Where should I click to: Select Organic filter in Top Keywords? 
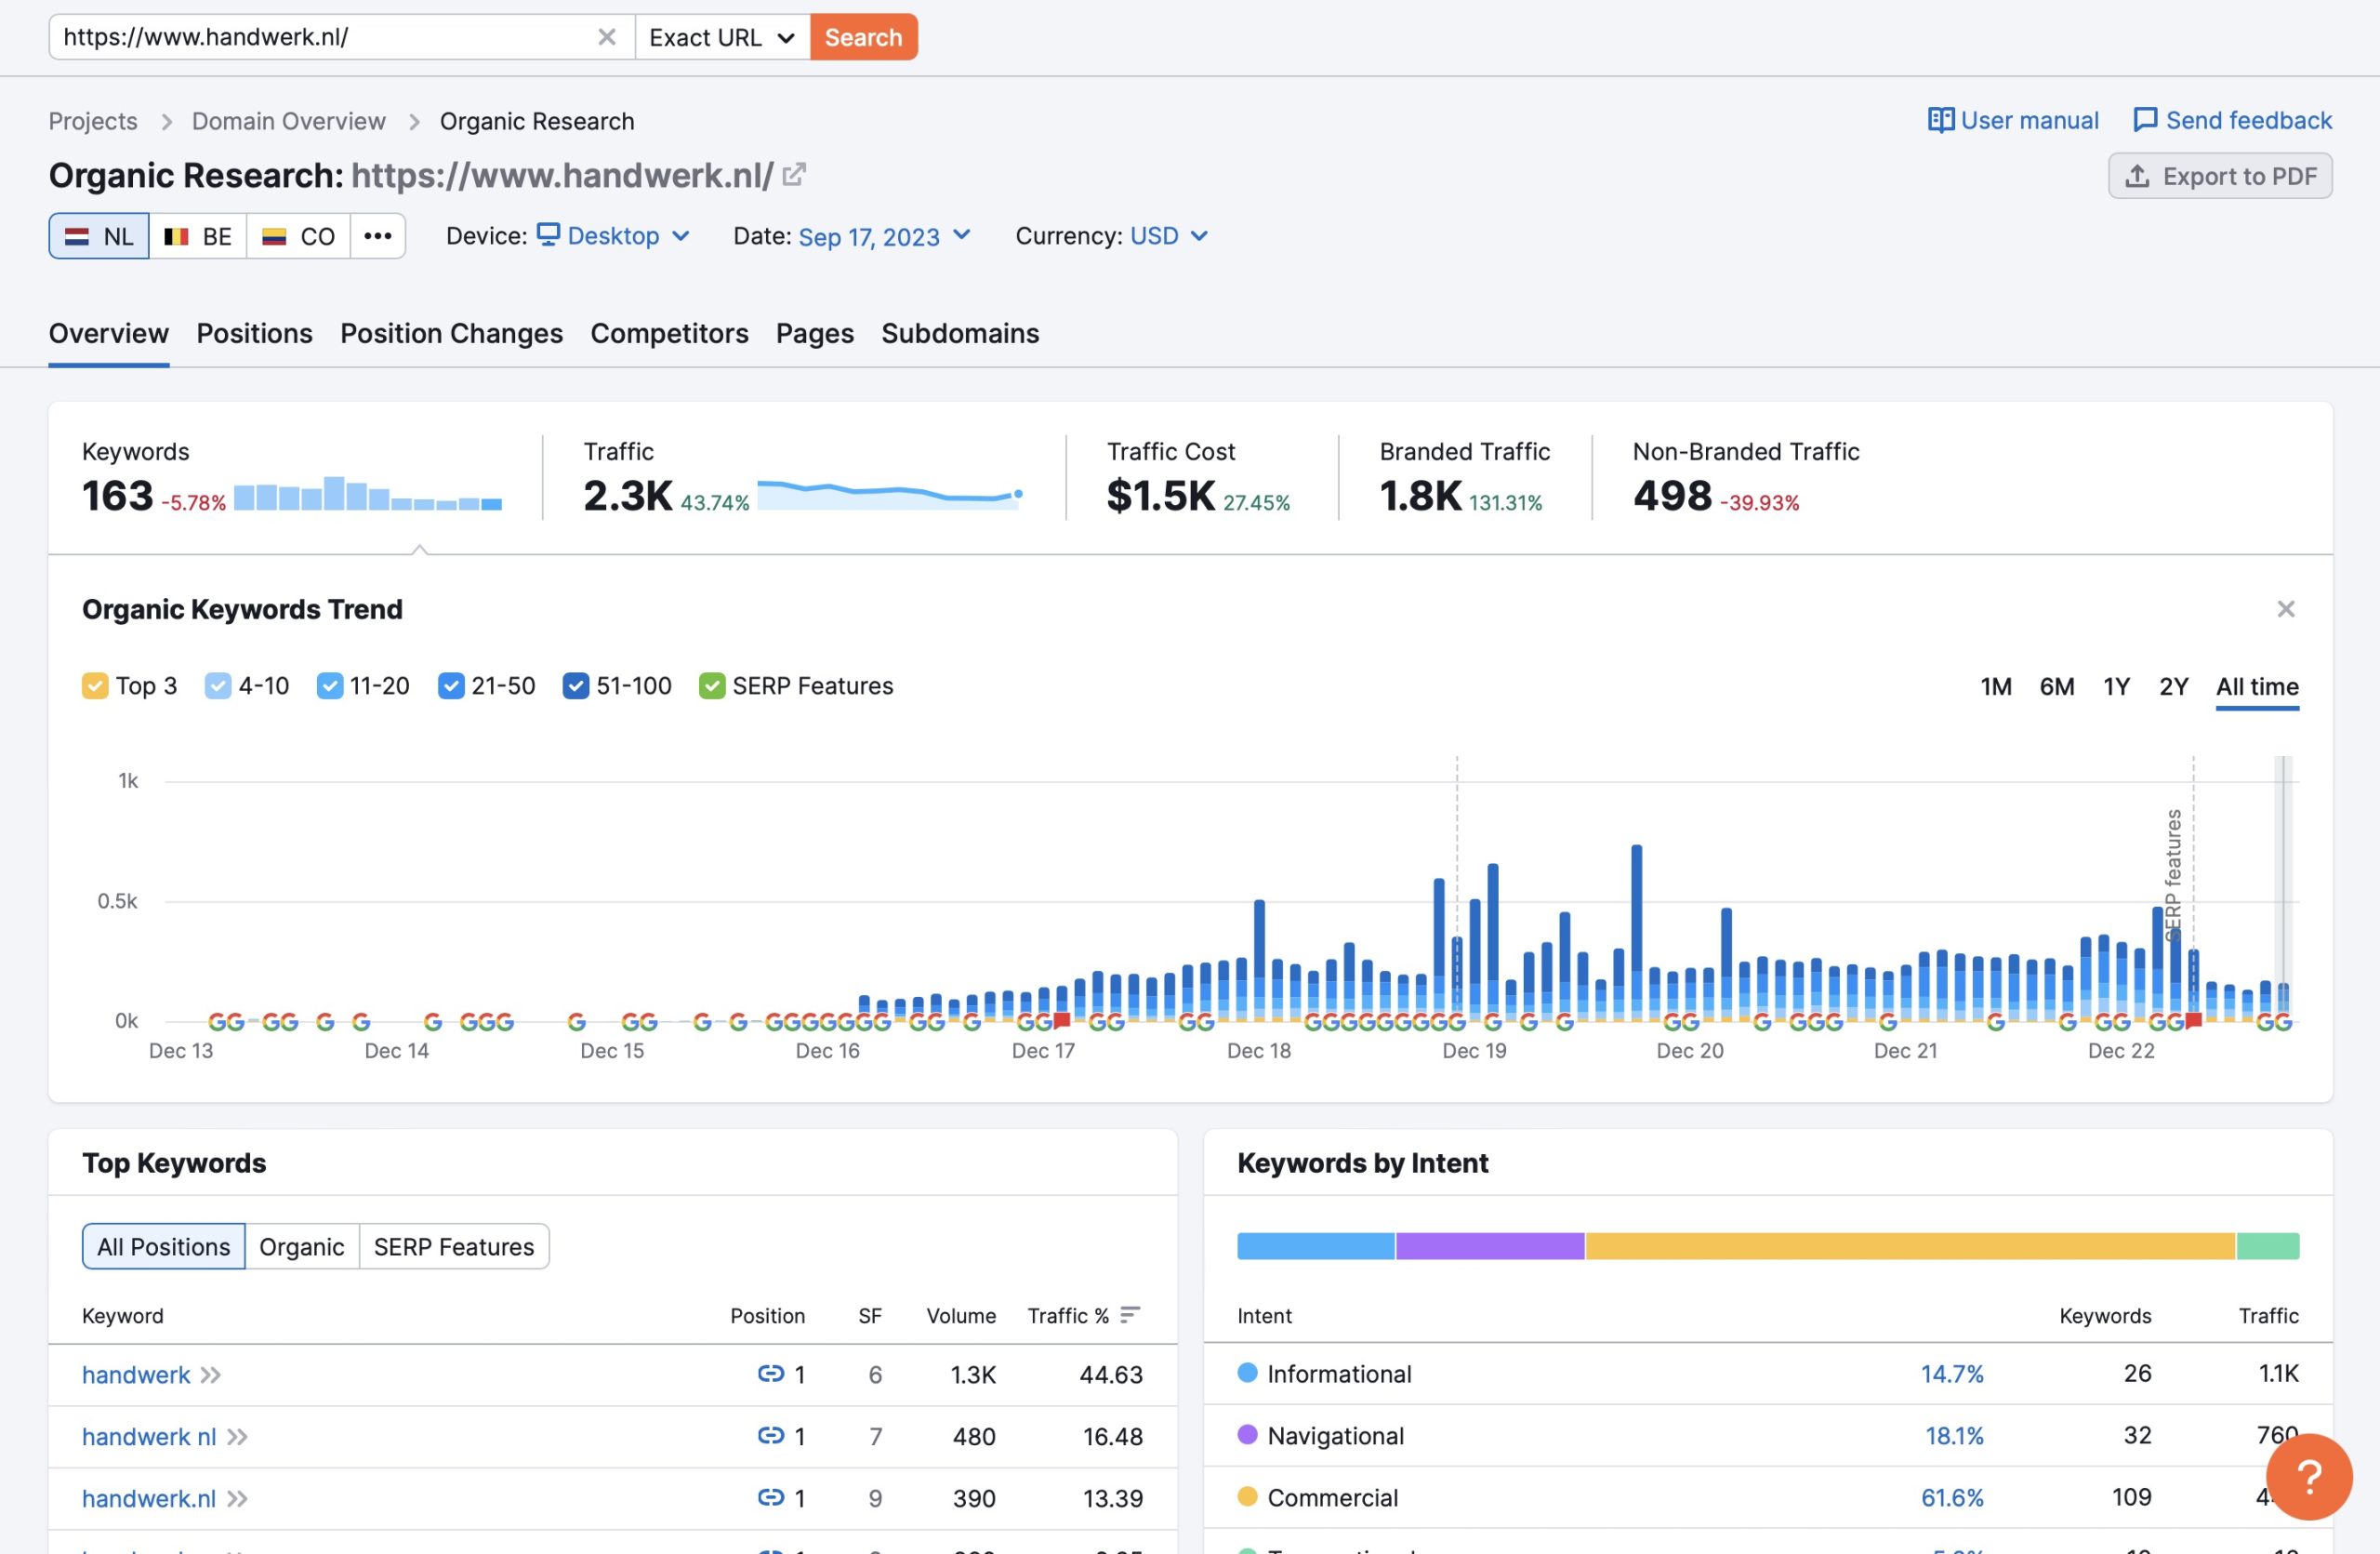(301, 1246)
